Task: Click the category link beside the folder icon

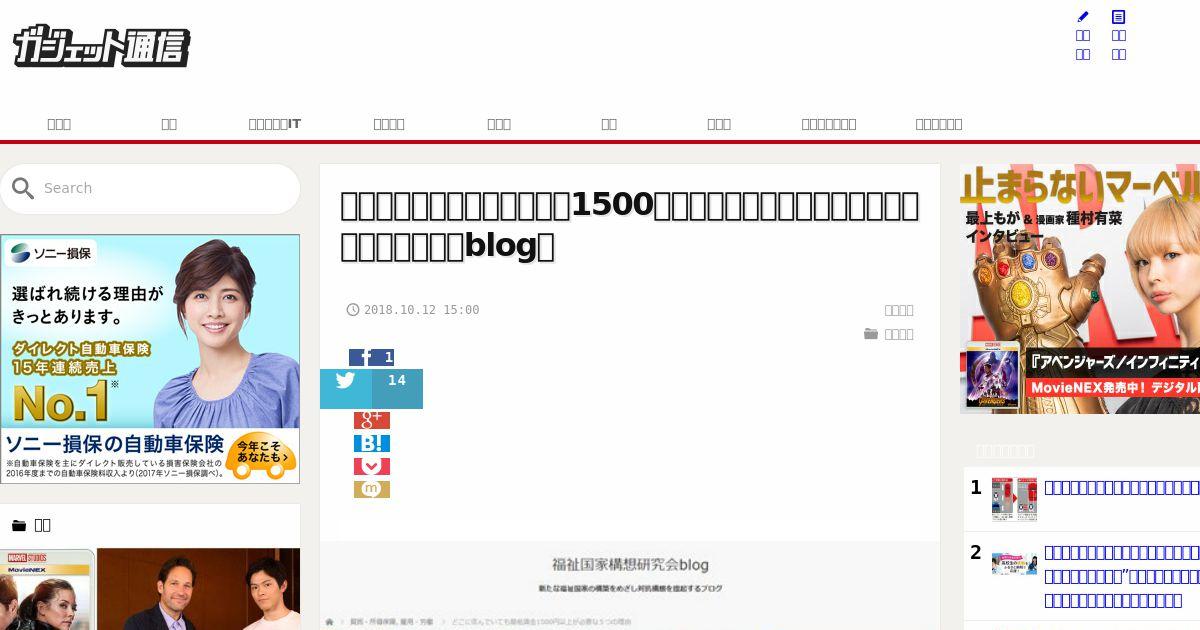Action: pos(898,334)
